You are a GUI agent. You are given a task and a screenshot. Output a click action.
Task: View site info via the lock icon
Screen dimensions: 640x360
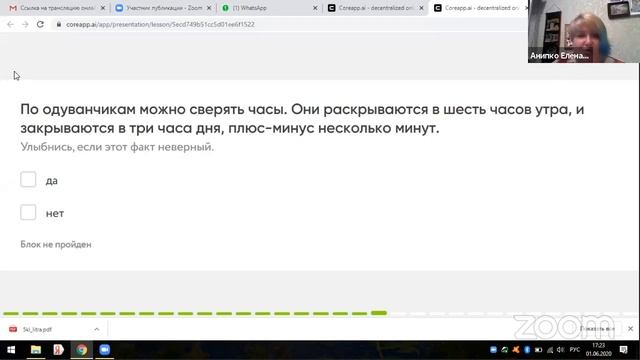click(x=59, y=24)
